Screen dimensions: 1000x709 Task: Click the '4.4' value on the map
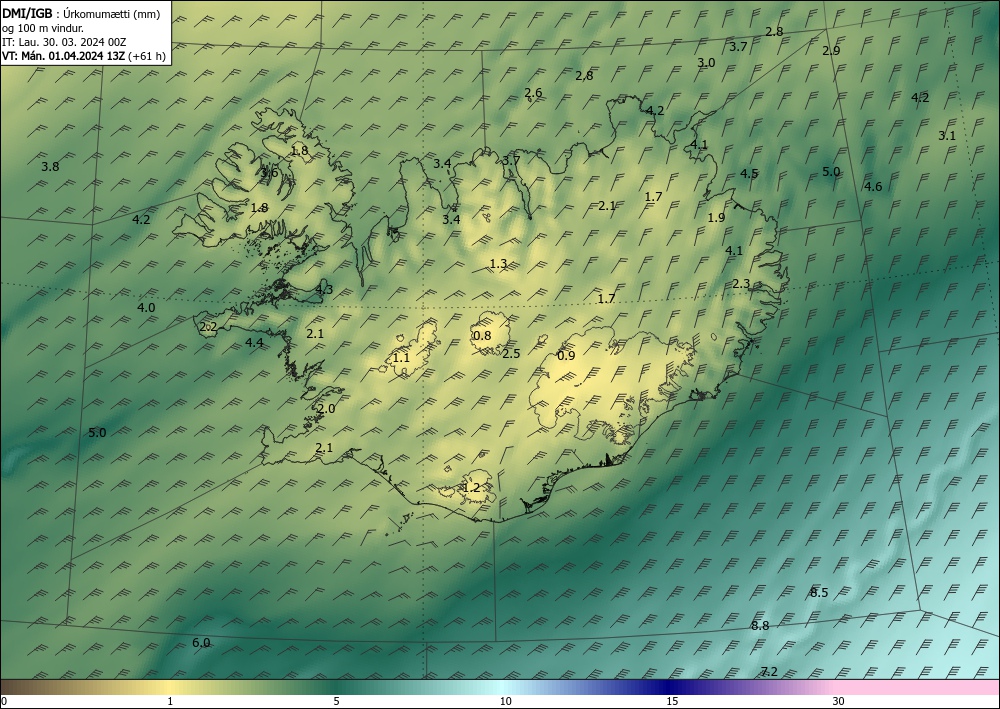click(254, 342)
